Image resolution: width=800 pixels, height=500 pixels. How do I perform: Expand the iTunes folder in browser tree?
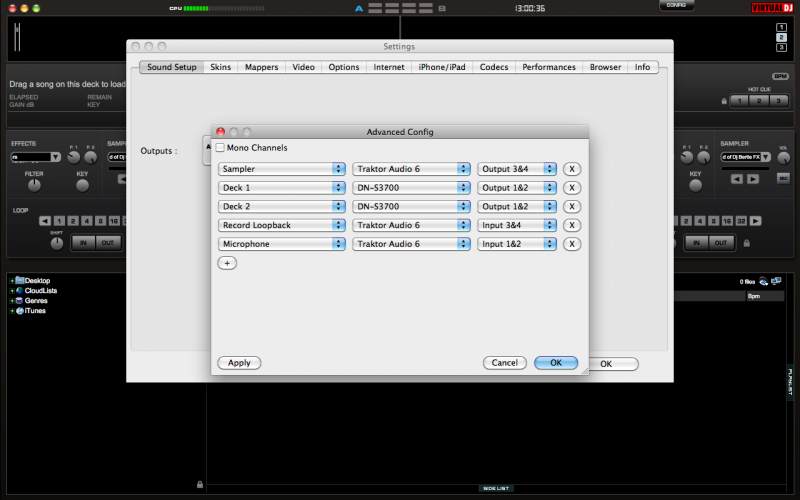coord(12,311)
